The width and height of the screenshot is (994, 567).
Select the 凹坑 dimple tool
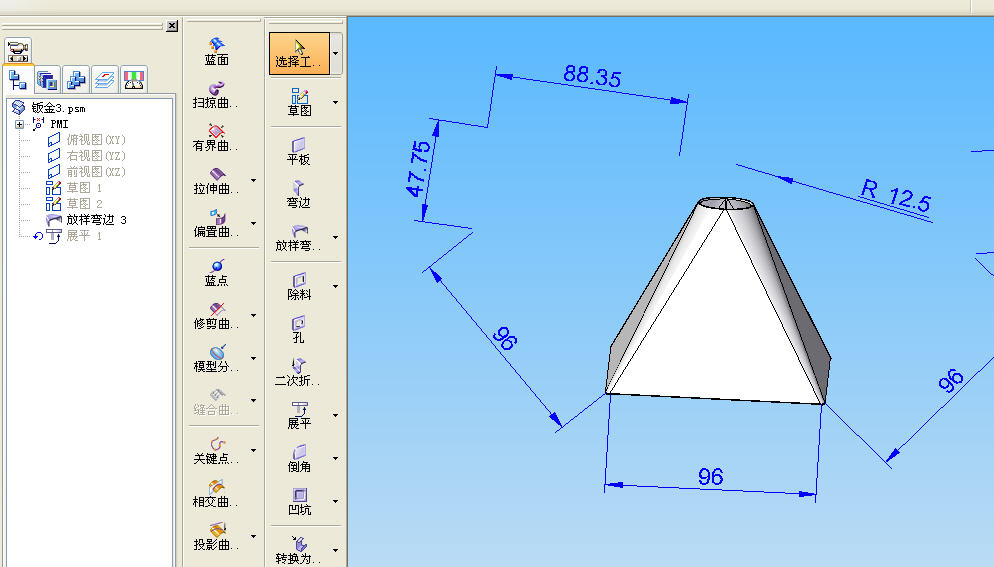pos(299,502)
